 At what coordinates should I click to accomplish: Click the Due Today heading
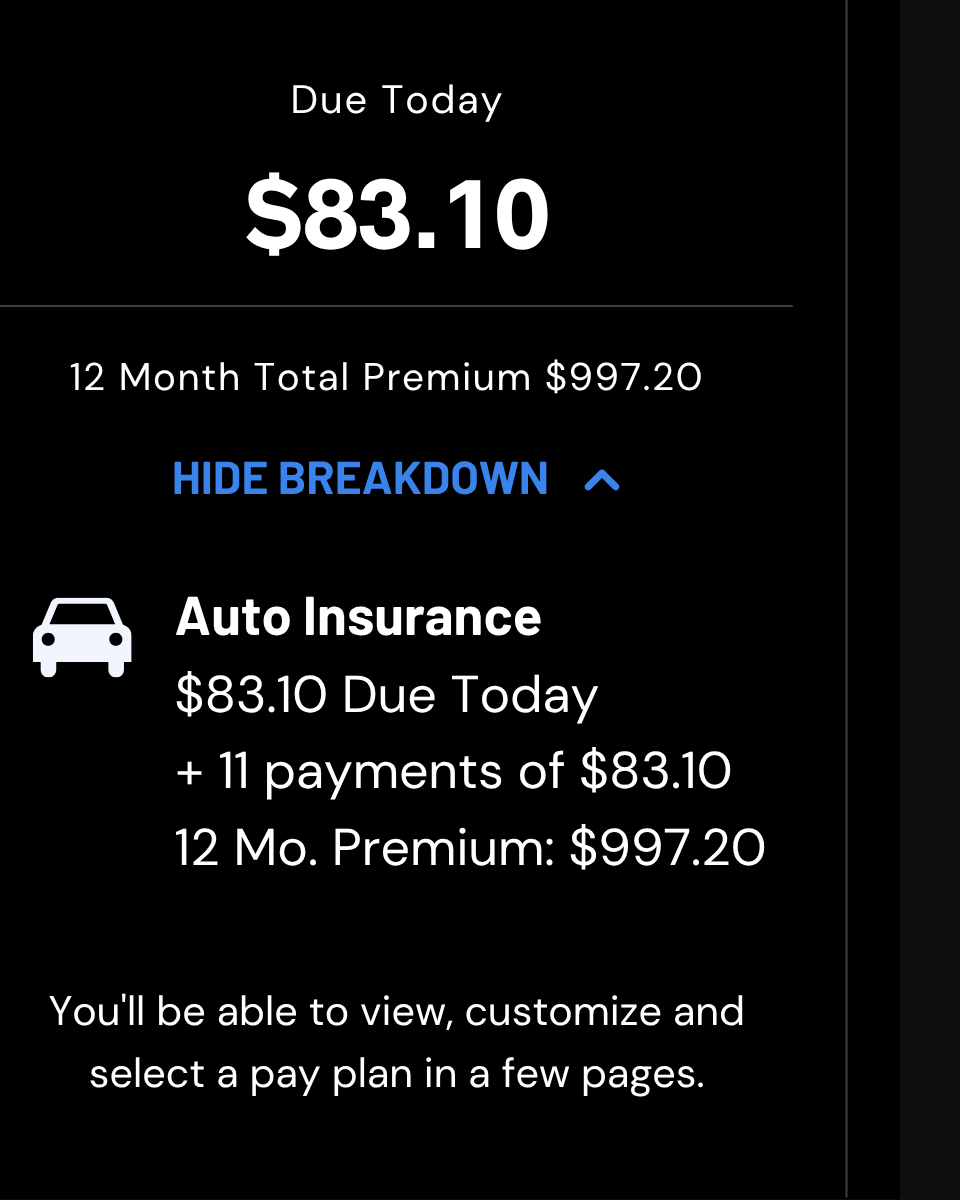click(397, 101)
